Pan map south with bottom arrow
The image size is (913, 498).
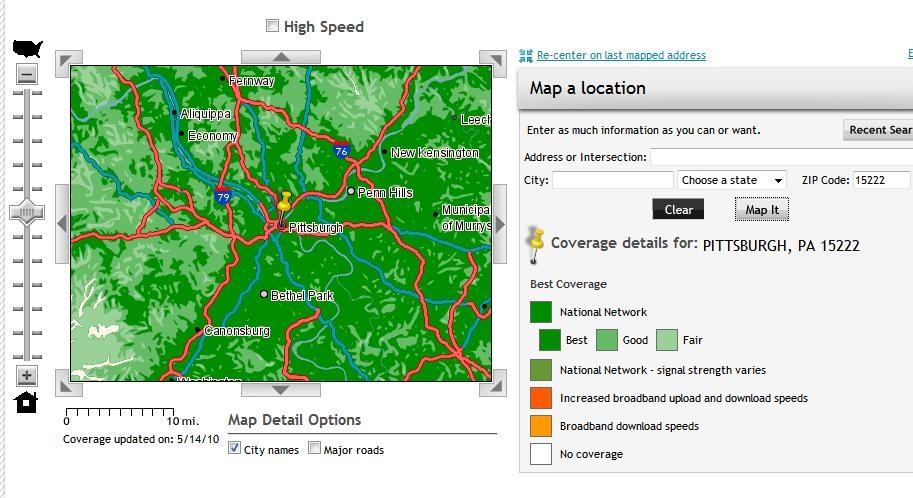pos(281,389)
